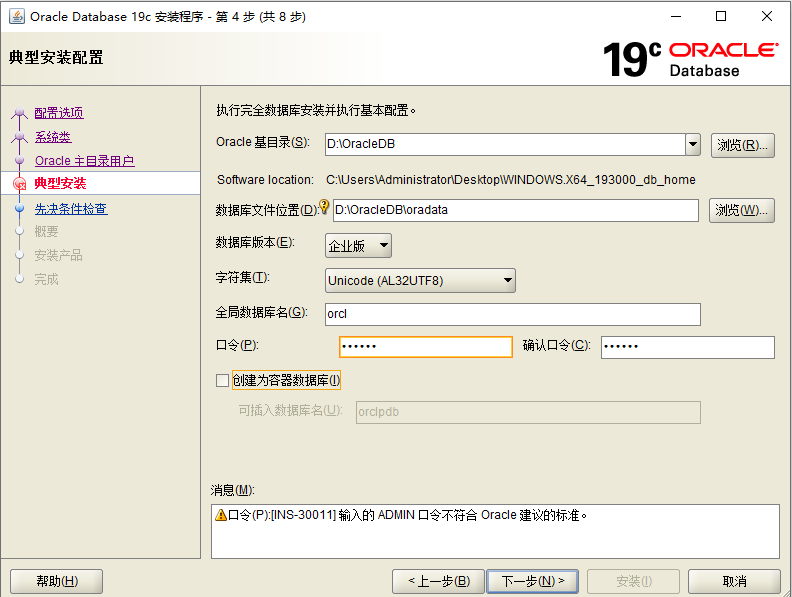792x597 pixels.
Task: Click the 全局数据库名 orcl field
Action: [x=513, y=314]
